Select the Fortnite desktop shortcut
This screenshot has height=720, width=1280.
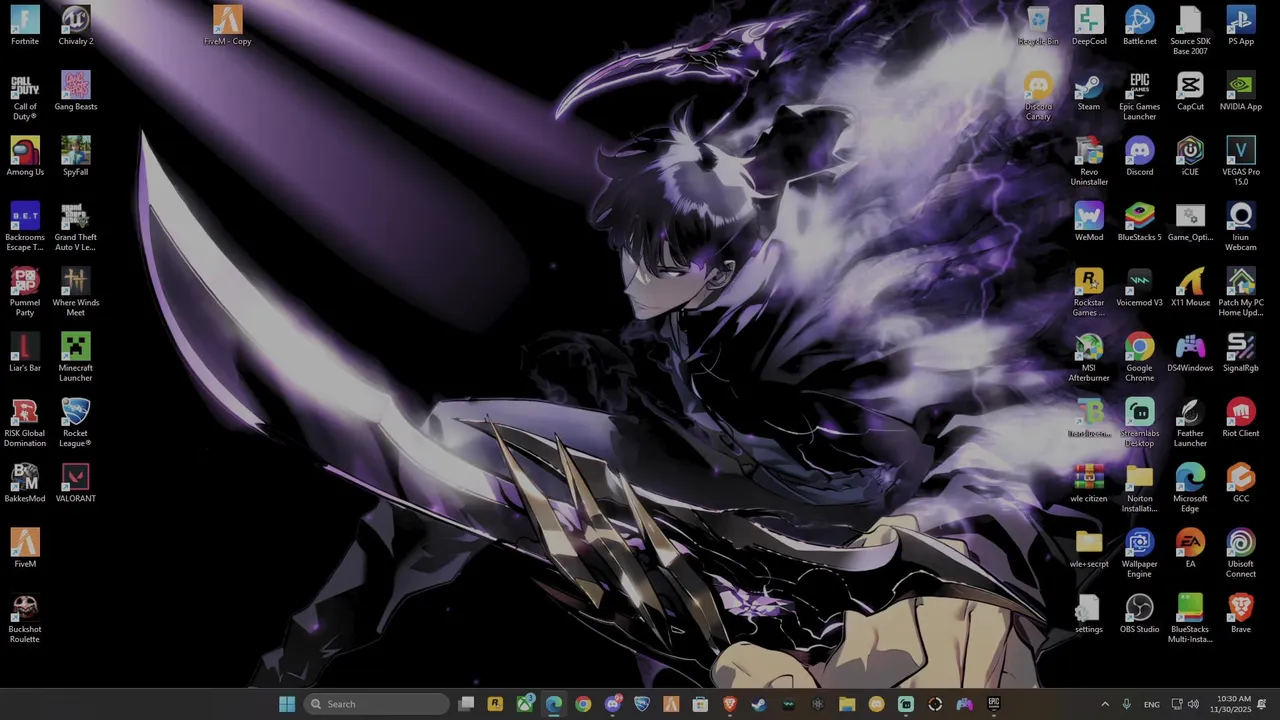[x=25, y=25]
